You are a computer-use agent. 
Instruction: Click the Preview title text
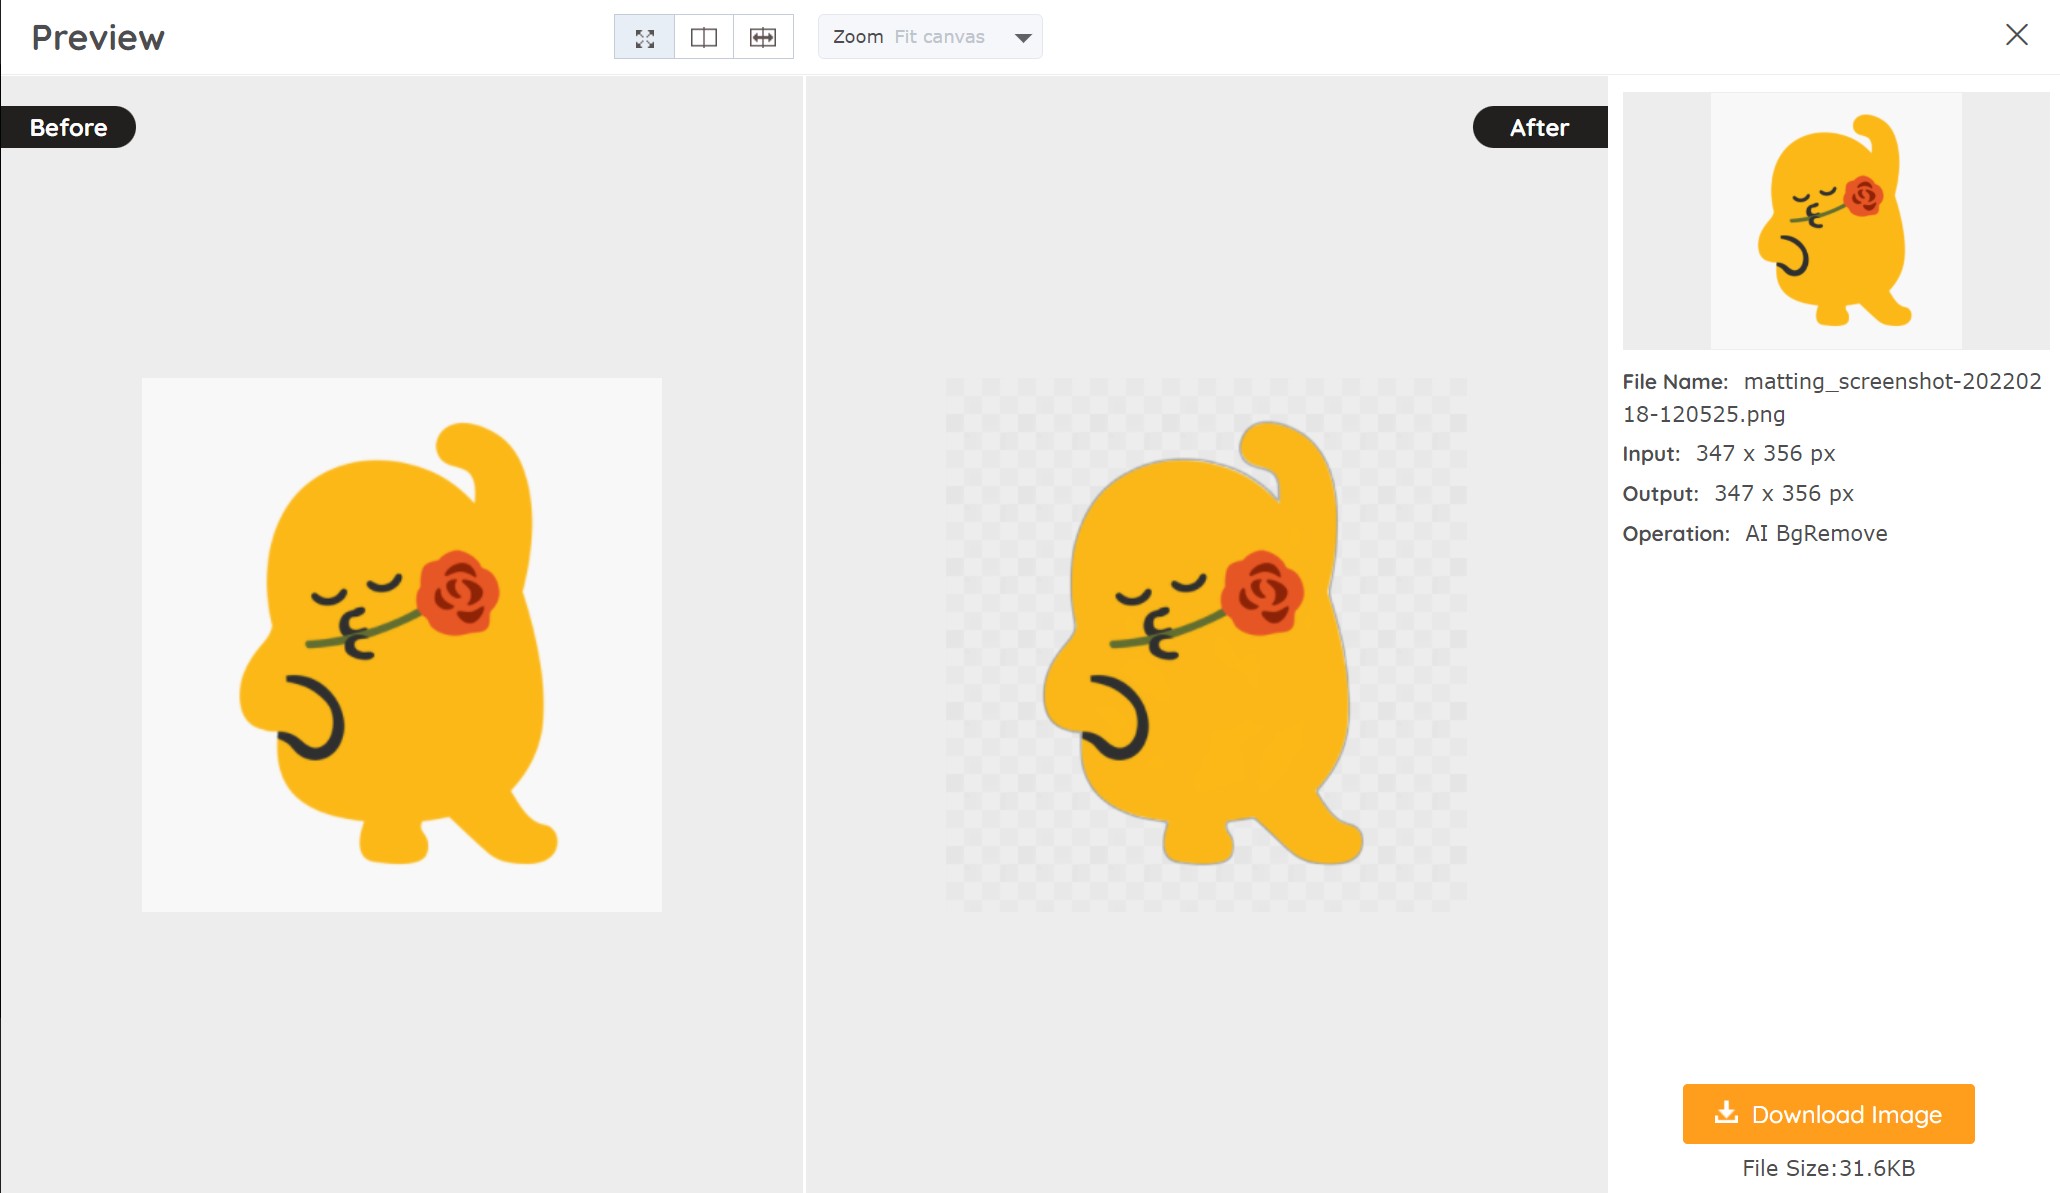(x=98, y=37)
